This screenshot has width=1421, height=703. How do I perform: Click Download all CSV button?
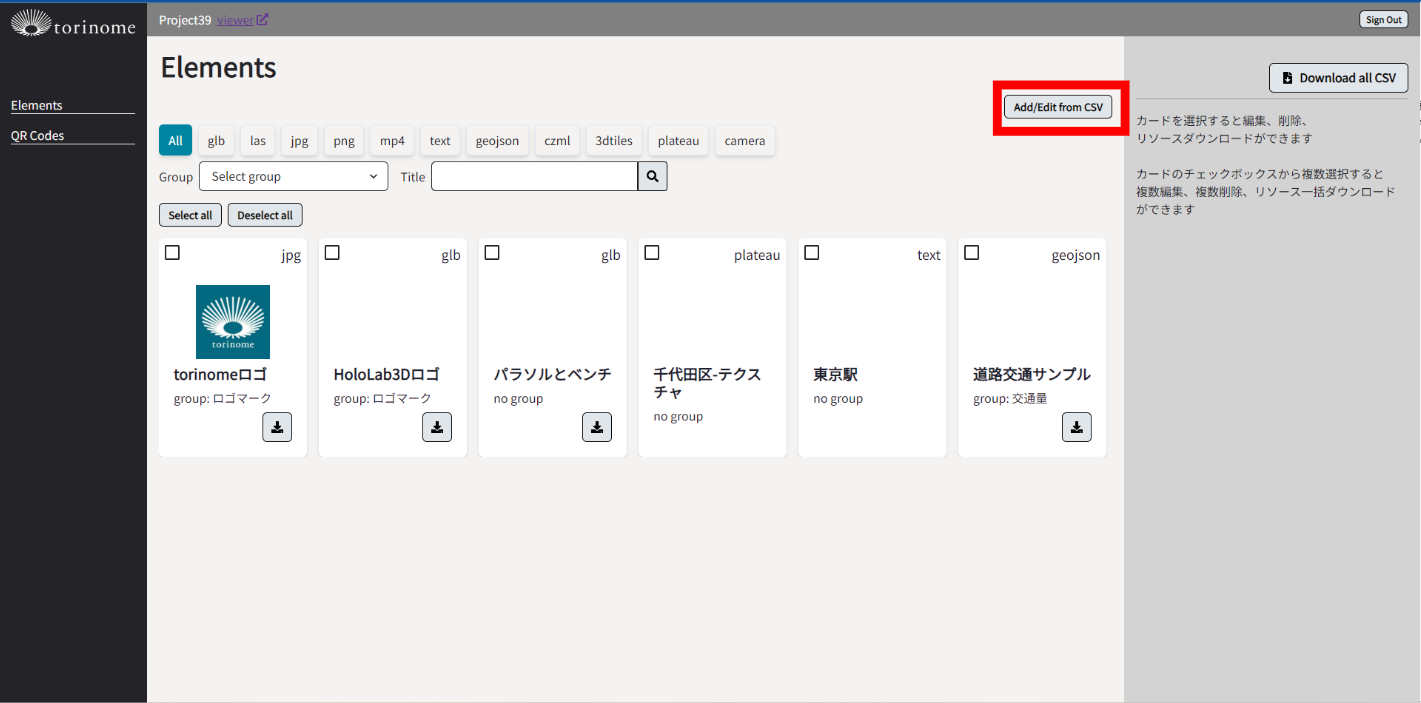click(x=1338, y=78)
